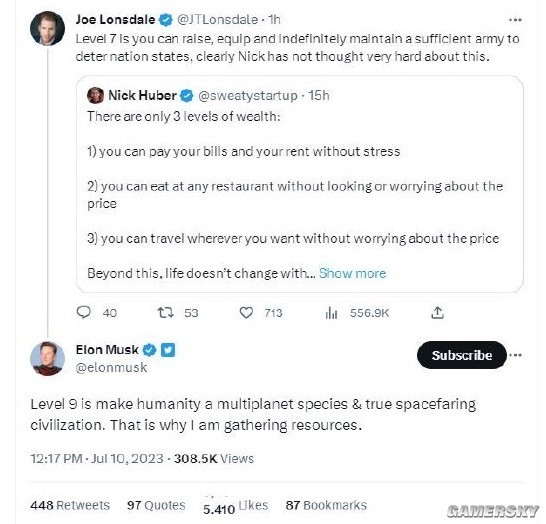Open Elon Musk's profile avatar
Viewport: 546px width, 524px height.
coord(47,359)
